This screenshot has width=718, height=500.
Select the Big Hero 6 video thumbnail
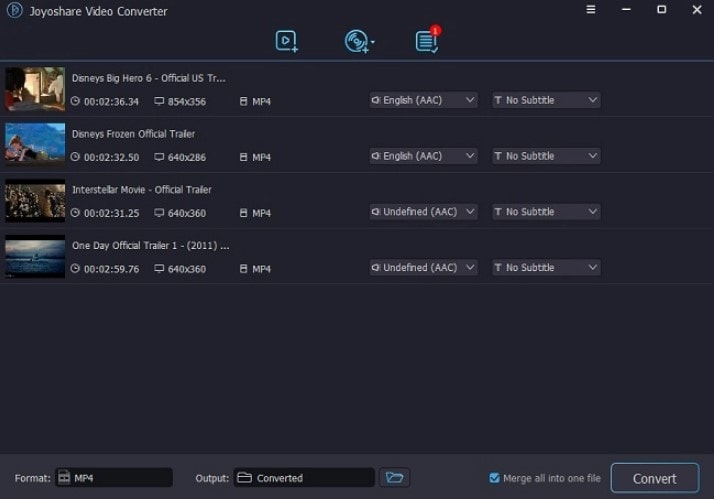coord(35,89)
